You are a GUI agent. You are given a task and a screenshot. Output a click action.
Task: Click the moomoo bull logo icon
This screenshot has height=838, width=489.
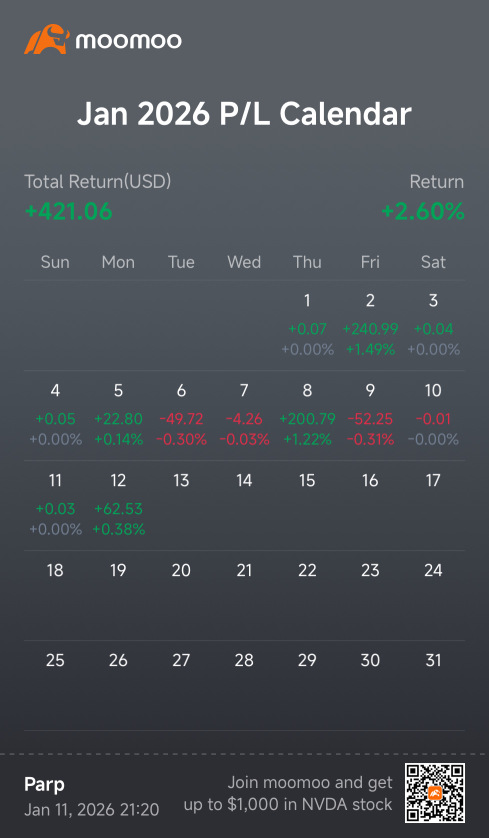tap(46, 40)
